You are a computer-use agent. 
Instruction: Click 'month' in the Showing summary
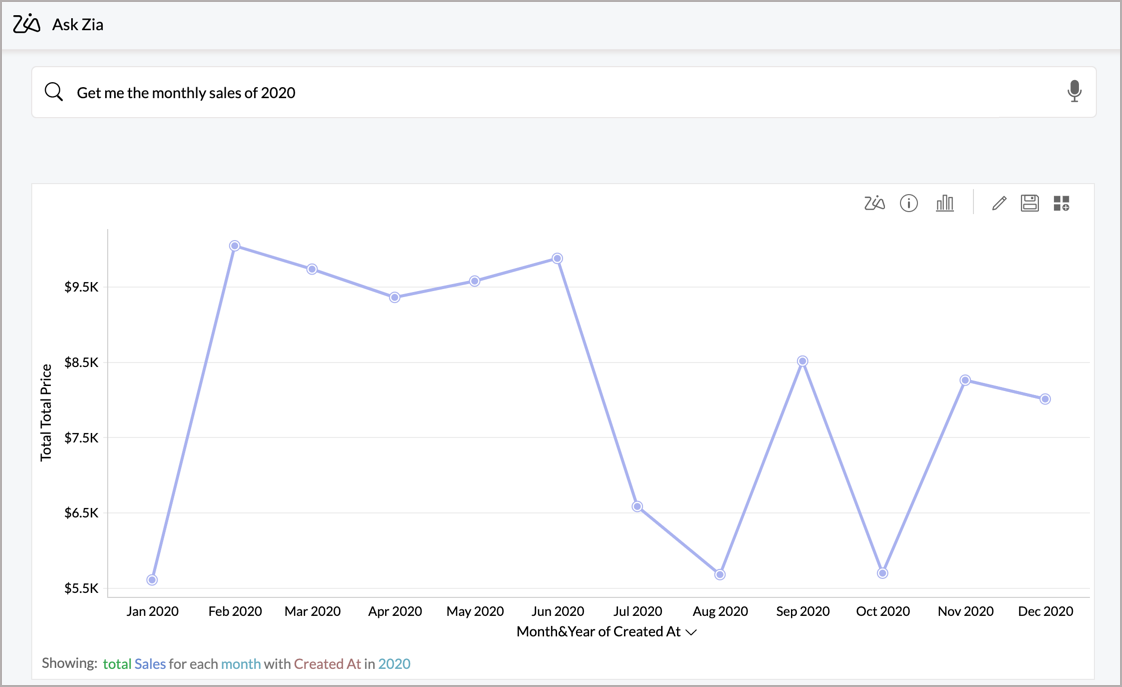240,664
